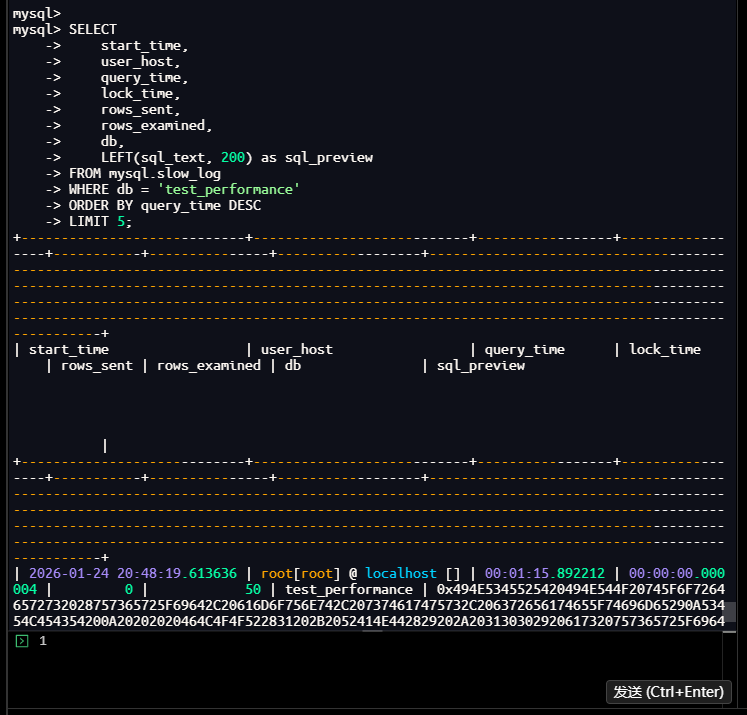This screenshot has height=715, width=747.
Task: Click 'ORDER BY query_time DESC' line
Action: pos(165,206)
